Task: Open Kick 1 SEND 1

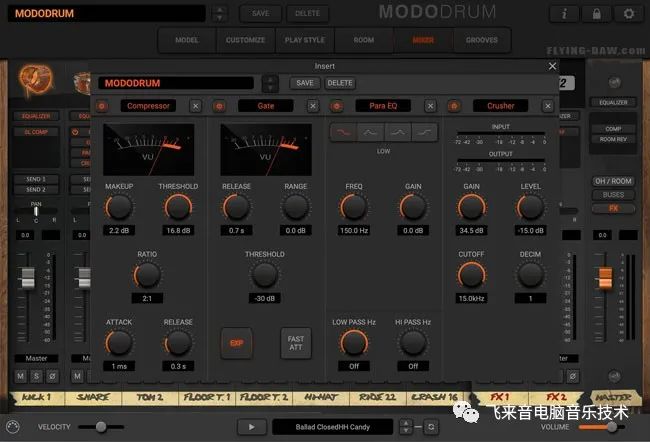Action: click(x=36, y=180)
